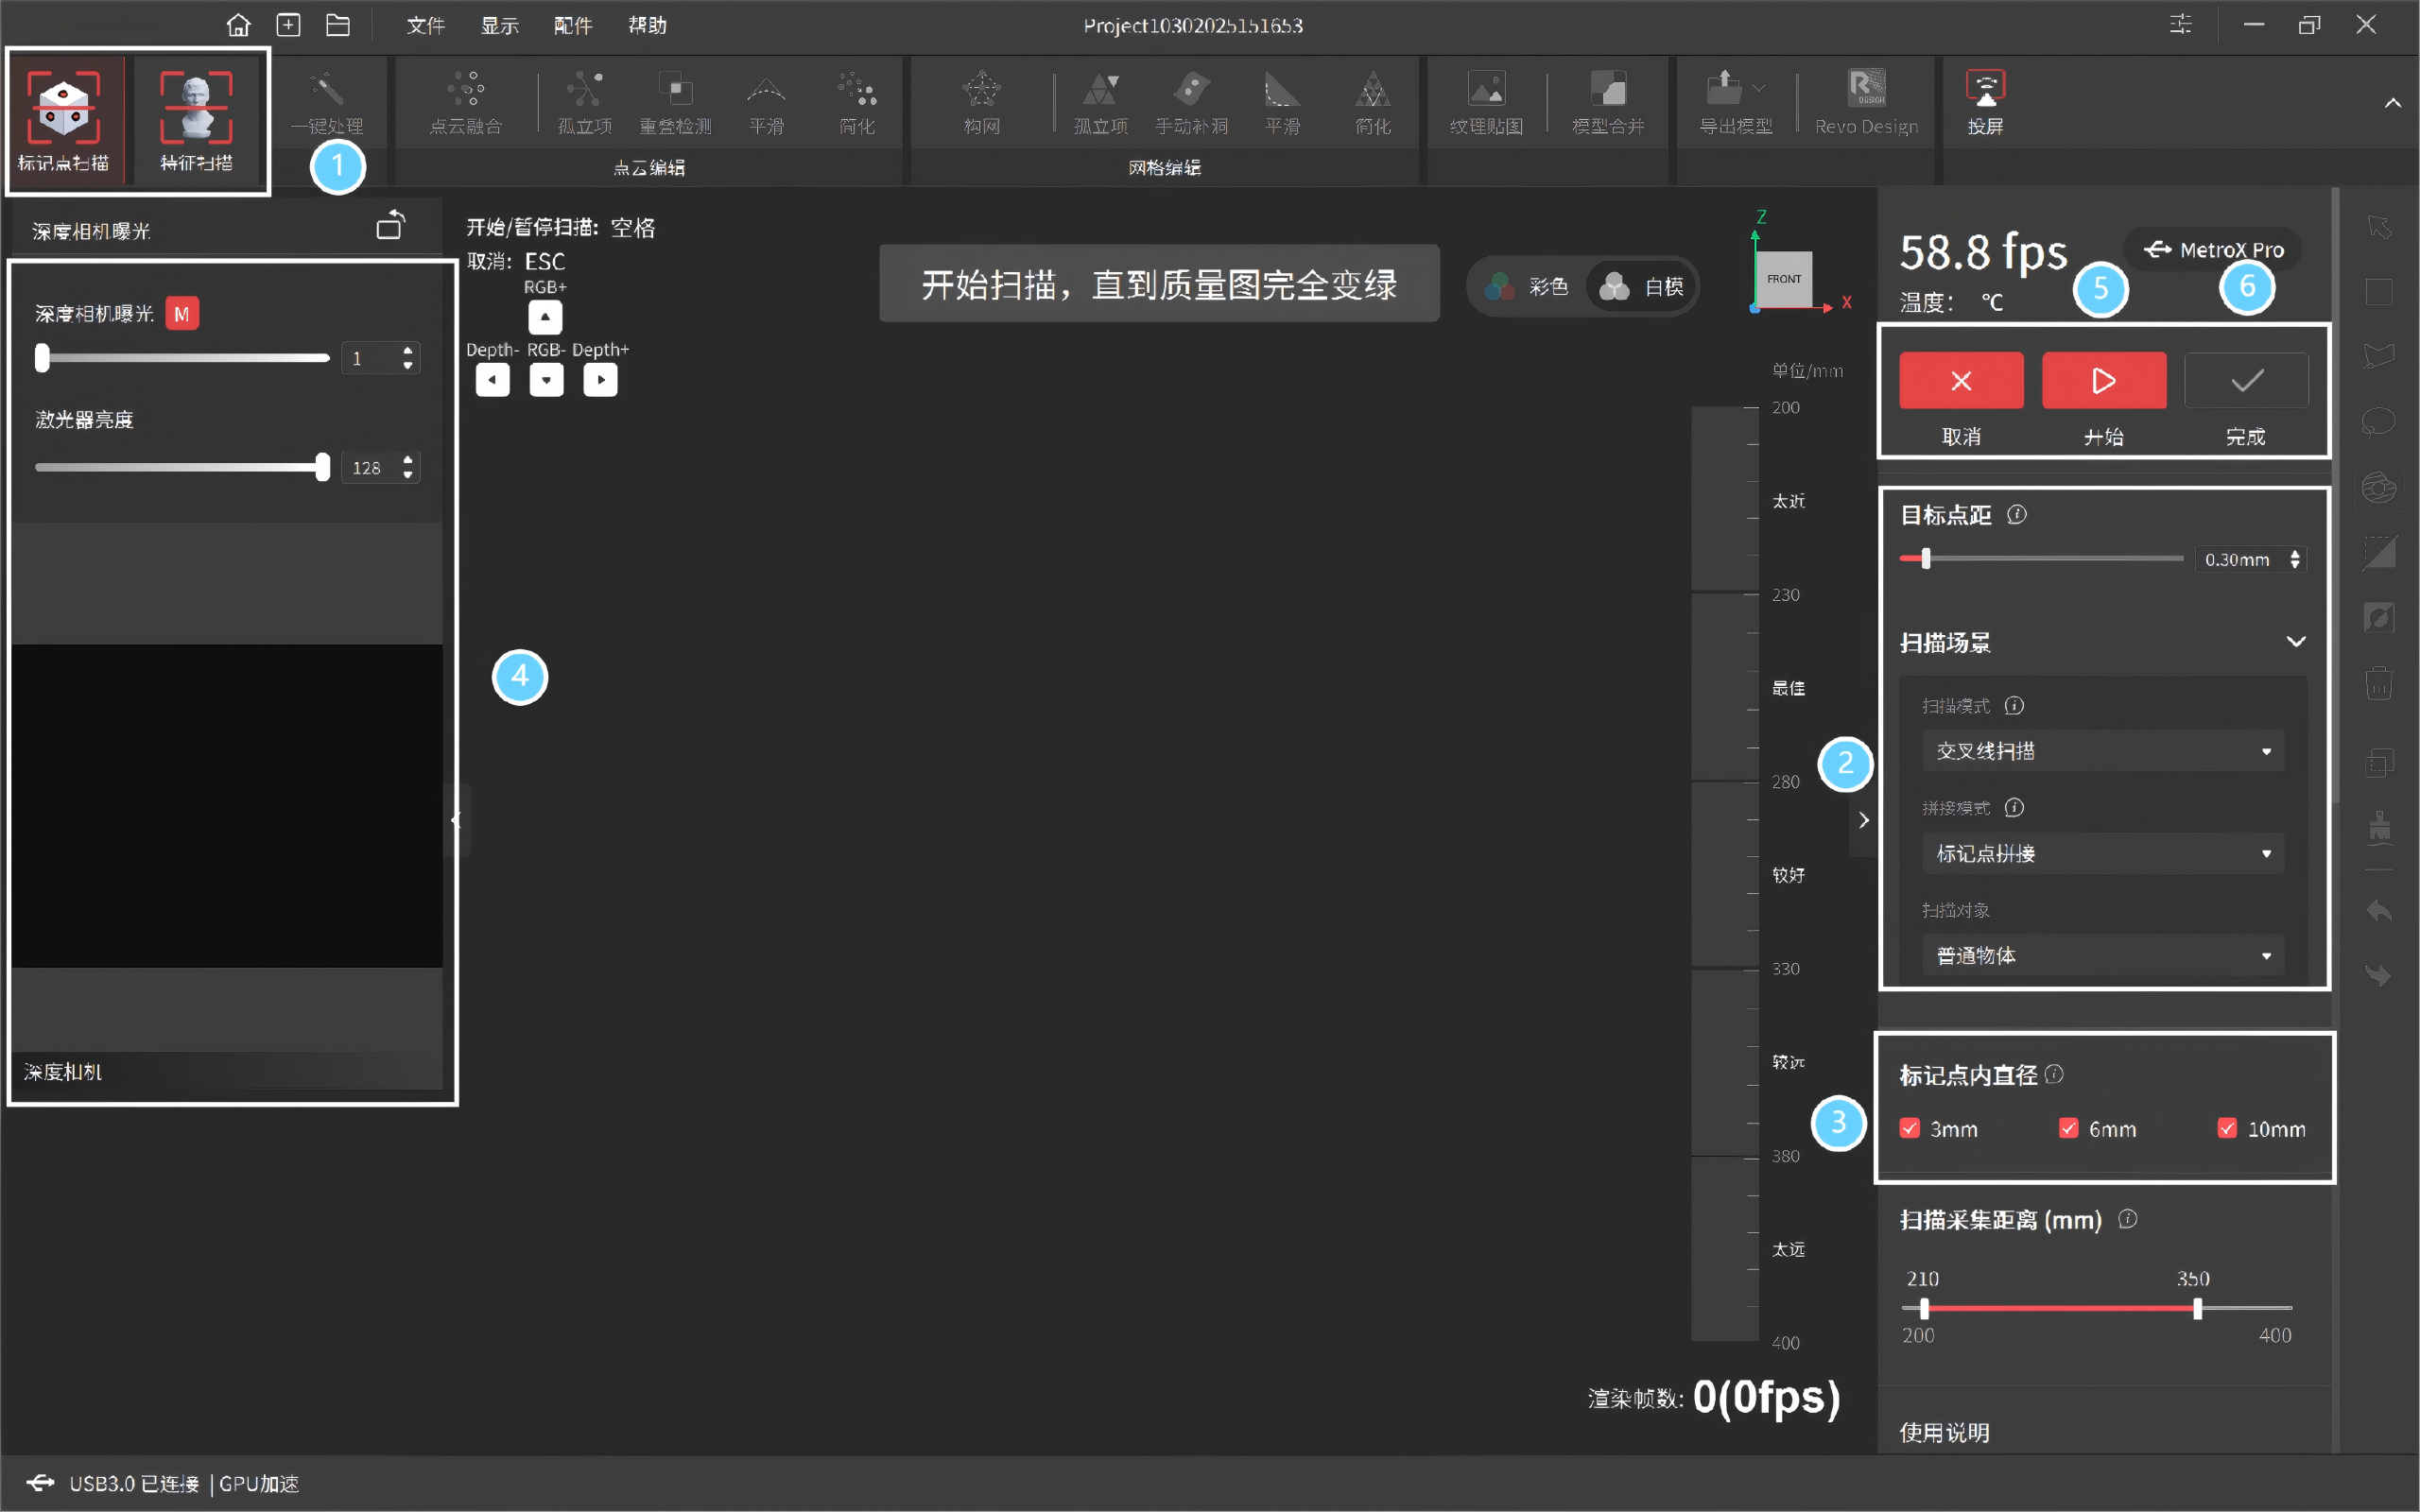Viewport: 2420px width, 1512px height.
Task: Open the 文件 menu
Action: pyautogui.click(x=425, y=25)
